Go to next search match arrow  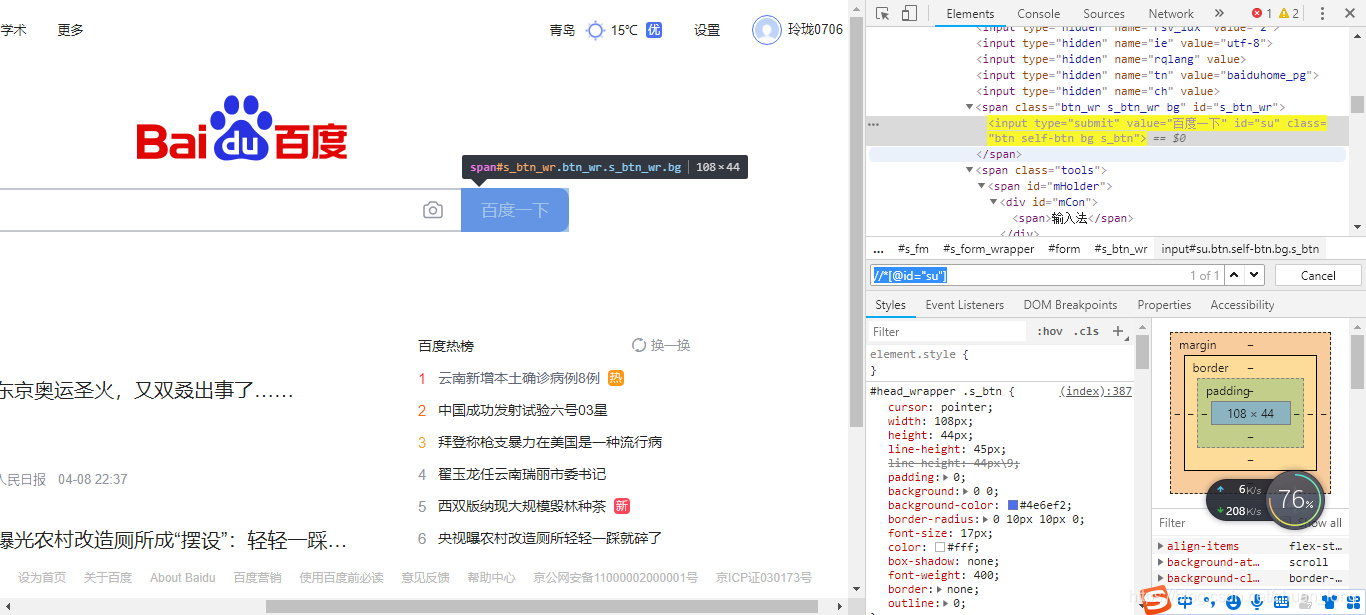pyautogui.click(x=1254, y=275)
